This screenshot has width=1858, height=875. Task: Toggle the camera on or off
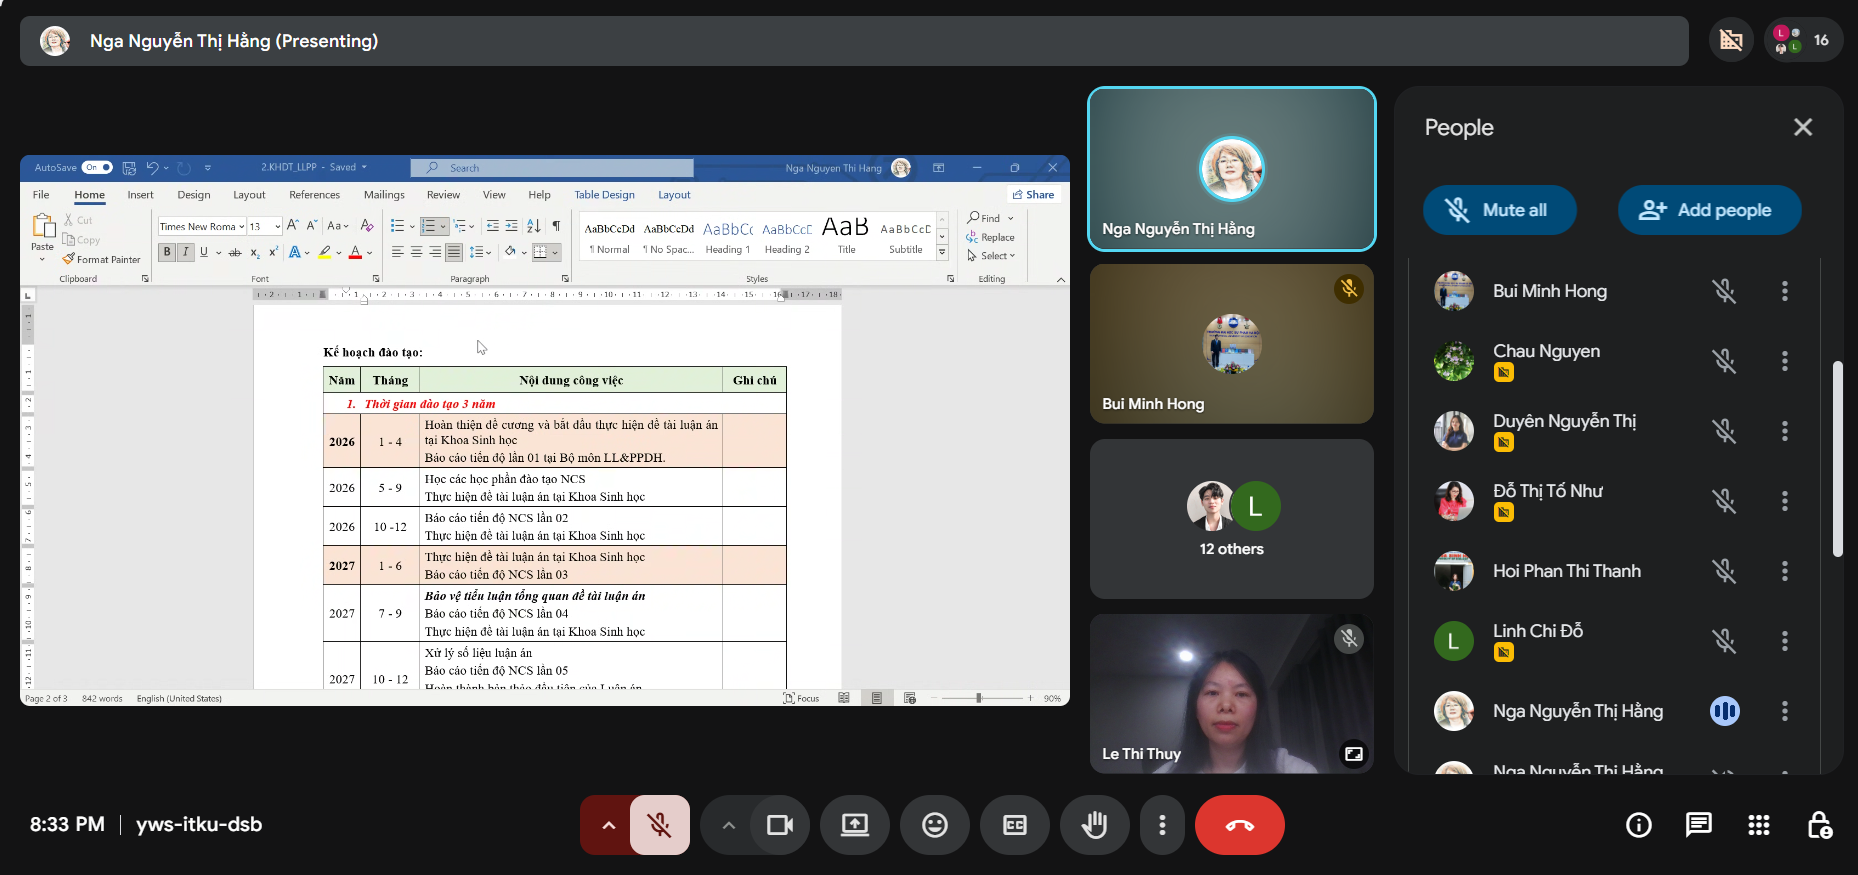click(779, 825)
